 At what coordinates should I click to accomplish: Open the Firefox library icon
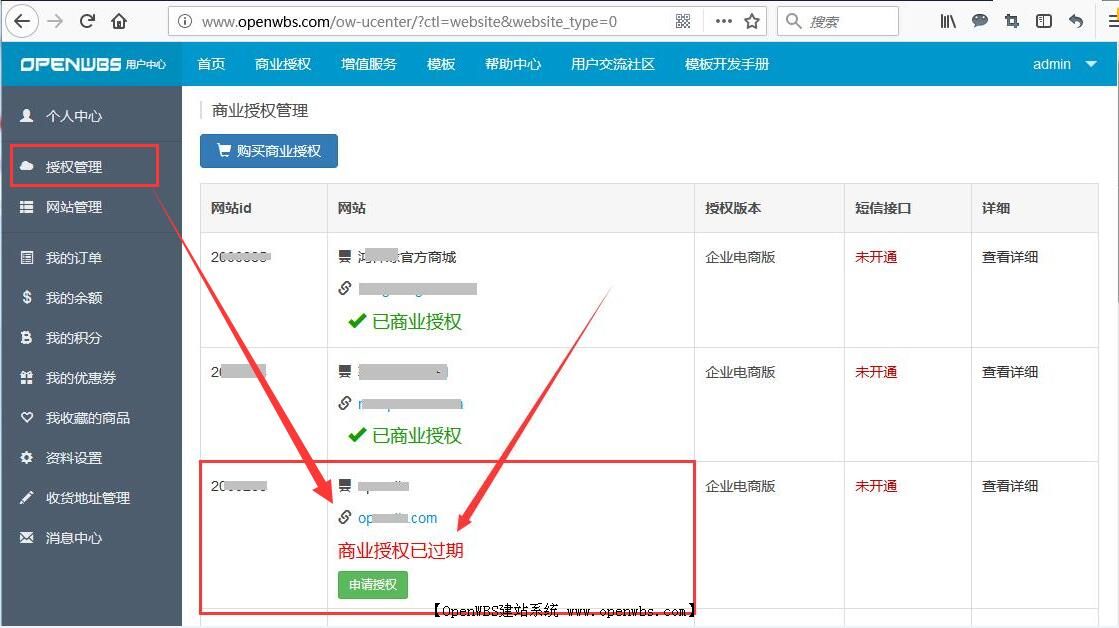947,20
